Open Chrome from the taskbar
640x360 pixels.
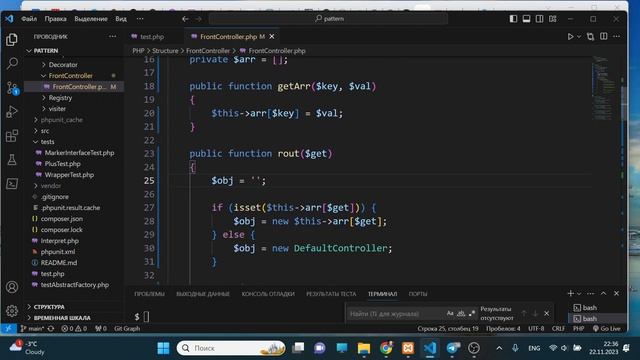386,348
